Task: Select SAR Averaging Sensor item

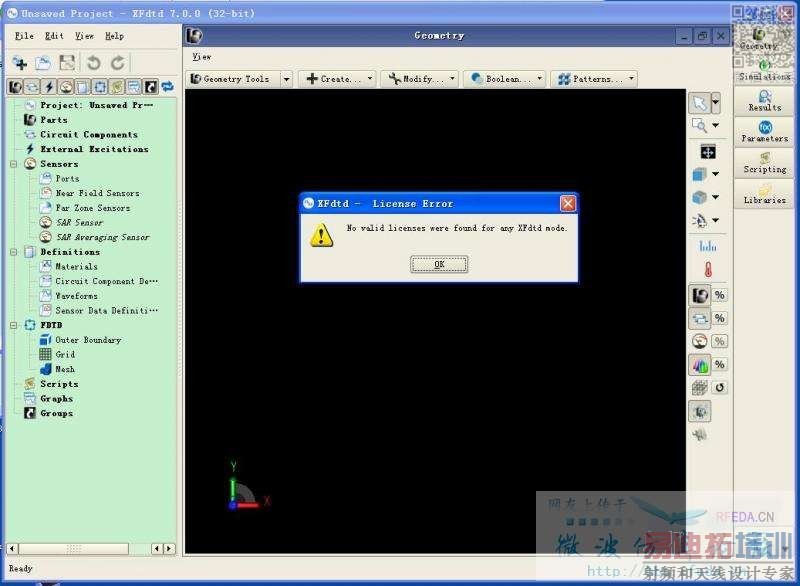Action: click(x=103, y=237)
